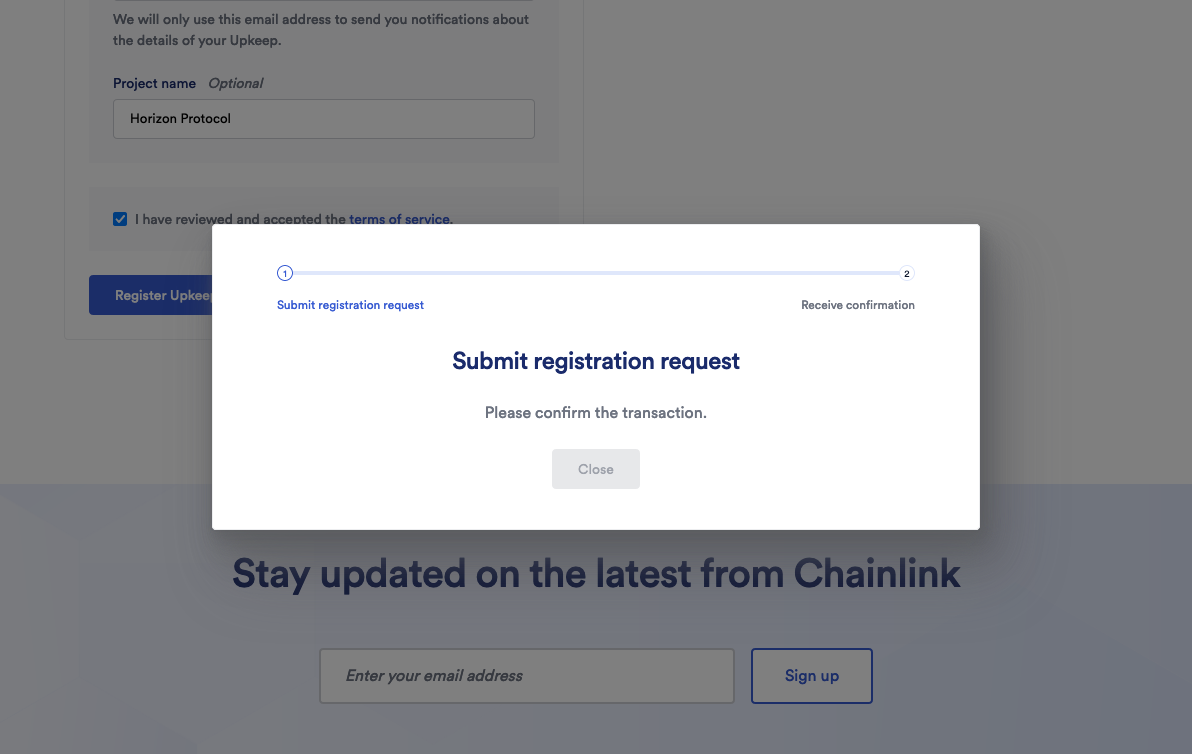Click the email notification disclaimer text
Image resolution: width=1192 pixels, height=754 pixels.
pos(320,30)
